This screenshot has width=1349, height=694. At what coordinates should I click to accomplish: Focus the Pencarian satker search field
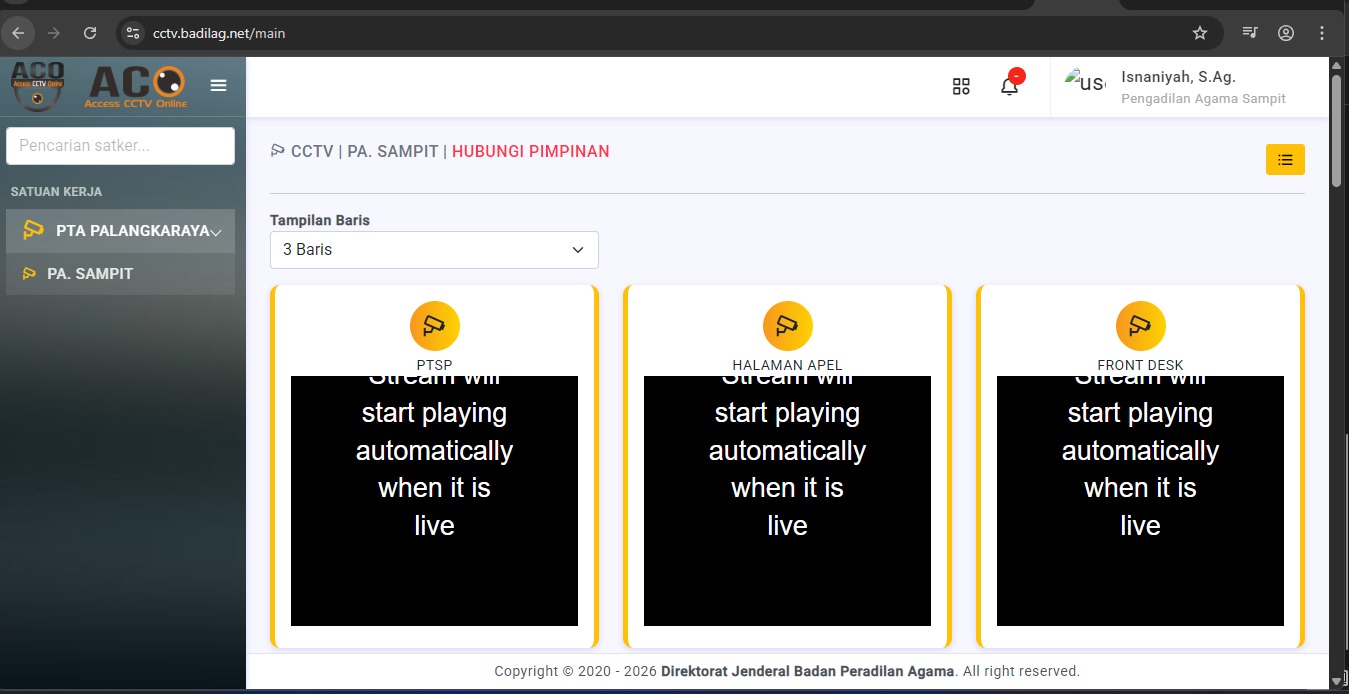pos(120,146)
